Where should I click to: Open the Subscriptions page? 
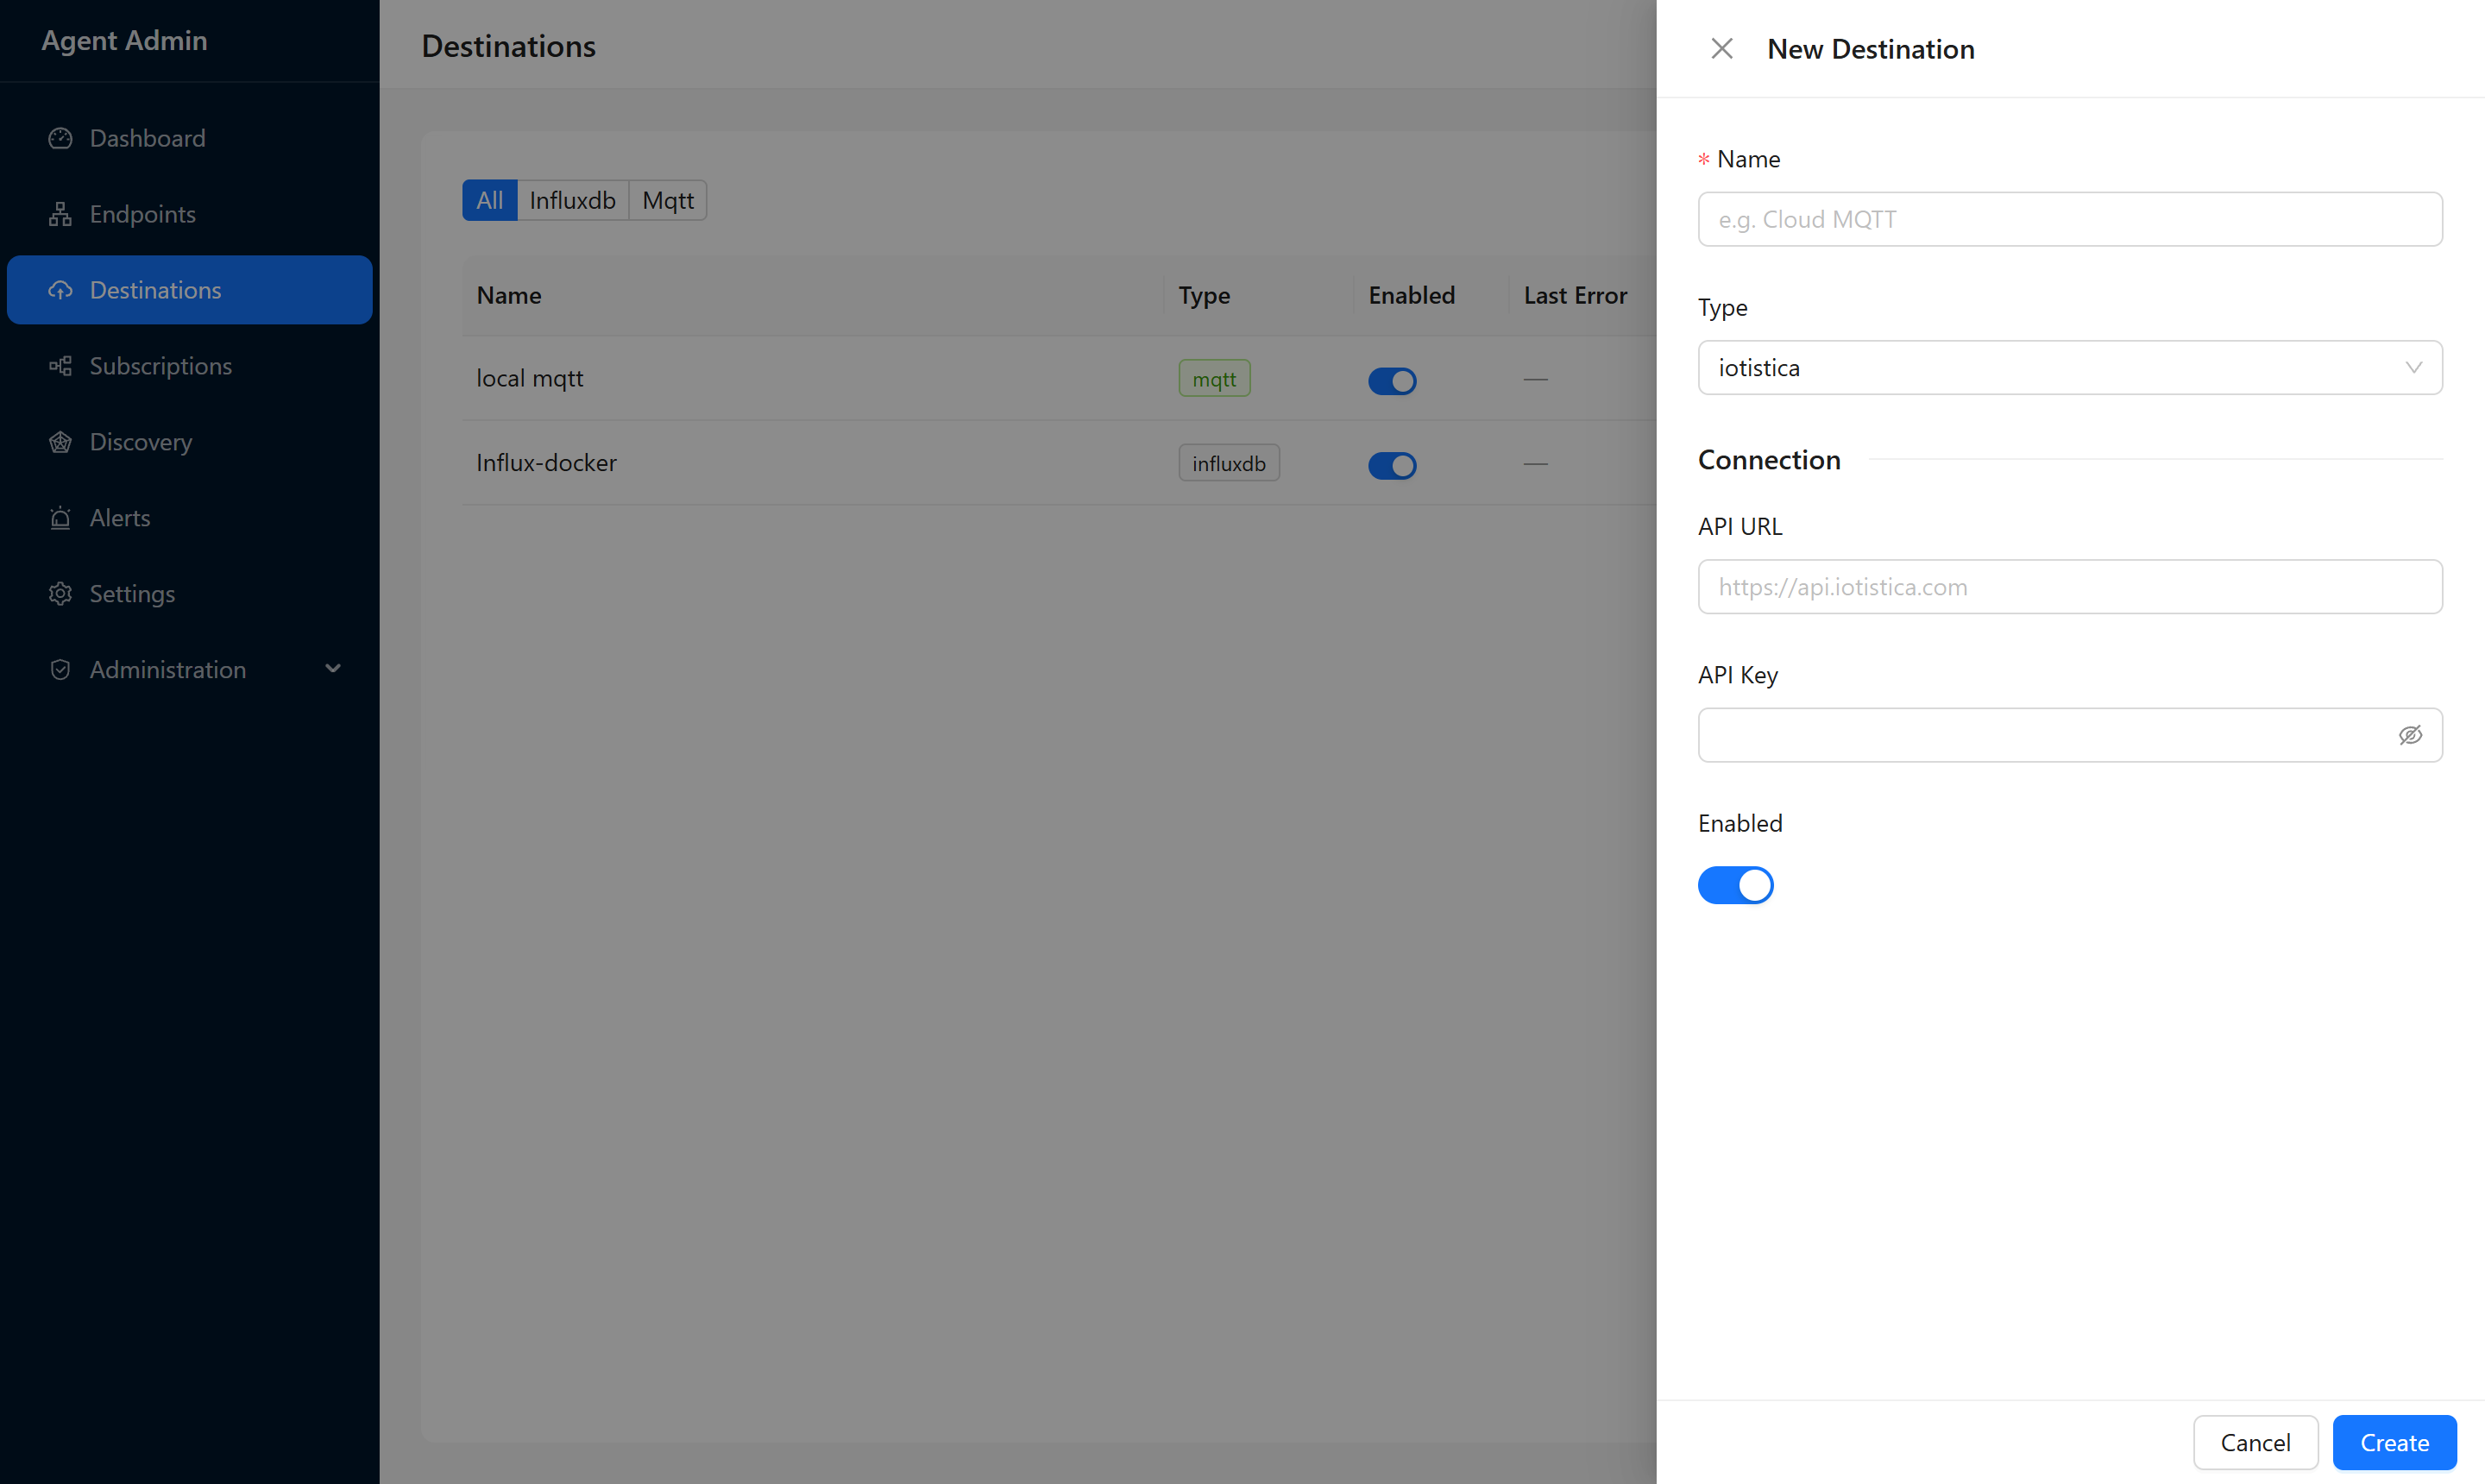(190, 366)
